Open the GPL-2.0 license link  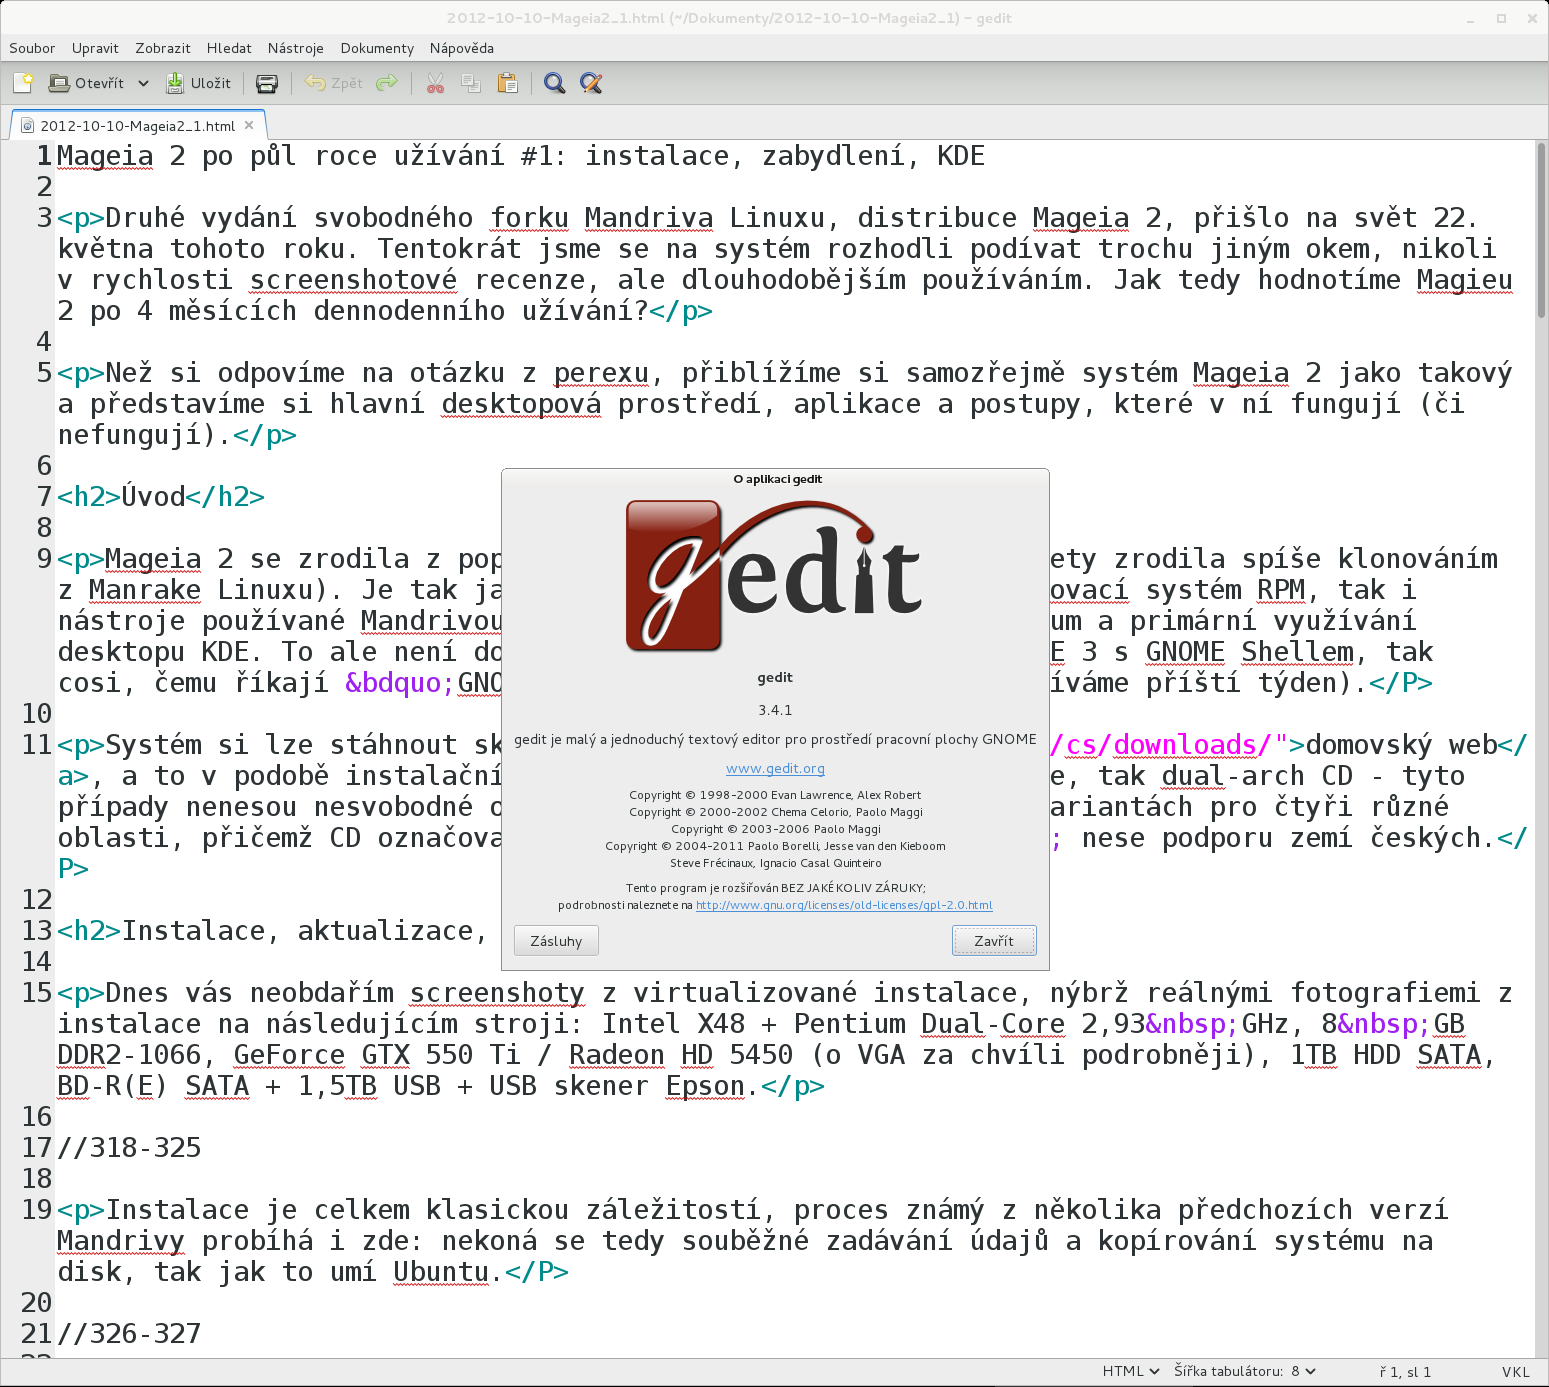pos(844,905)
